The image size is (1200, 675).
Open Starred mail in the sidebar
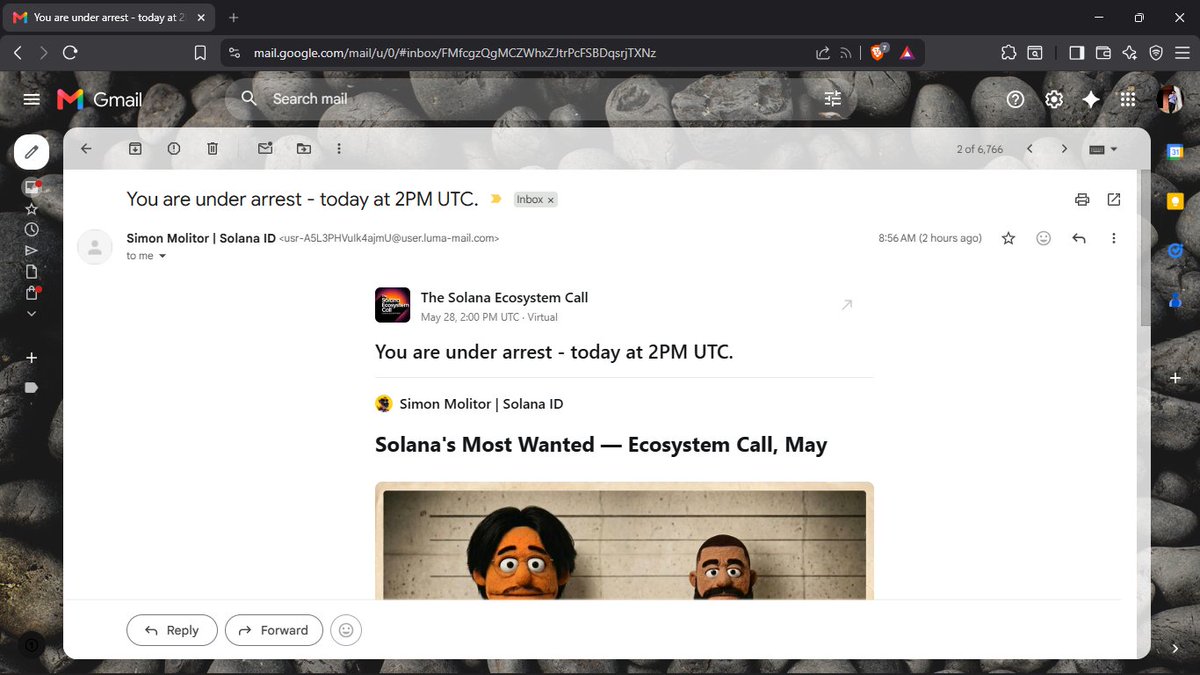(x=31, y=209)
